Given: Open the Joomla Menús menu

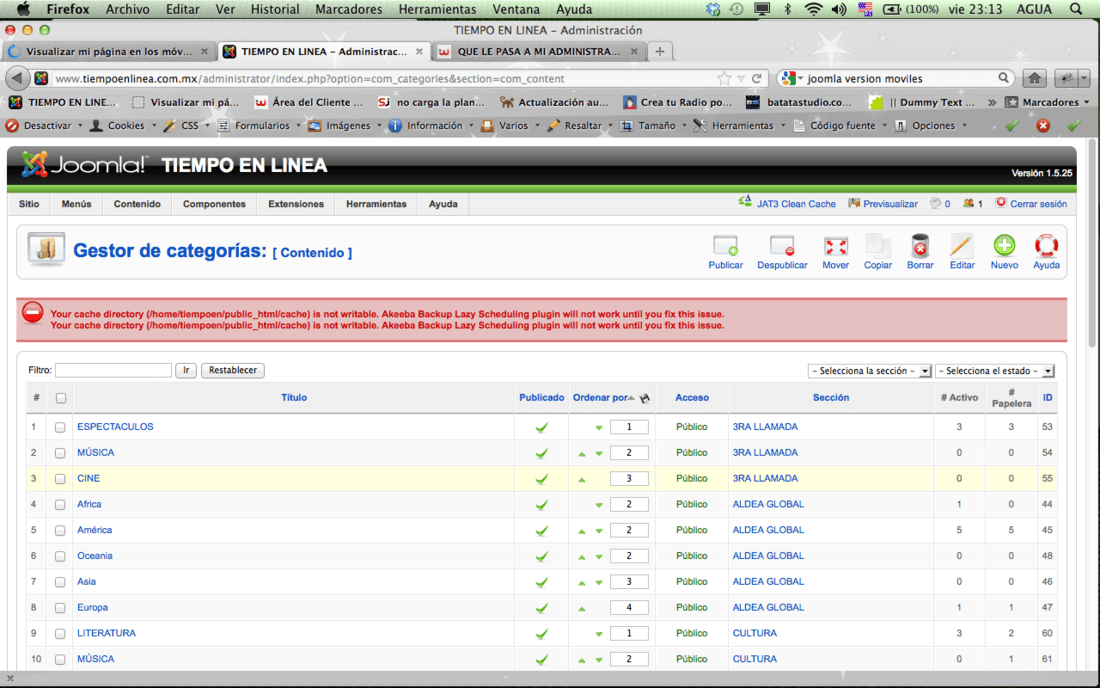Looking at the screenshot, I should [x=76, y=204].
